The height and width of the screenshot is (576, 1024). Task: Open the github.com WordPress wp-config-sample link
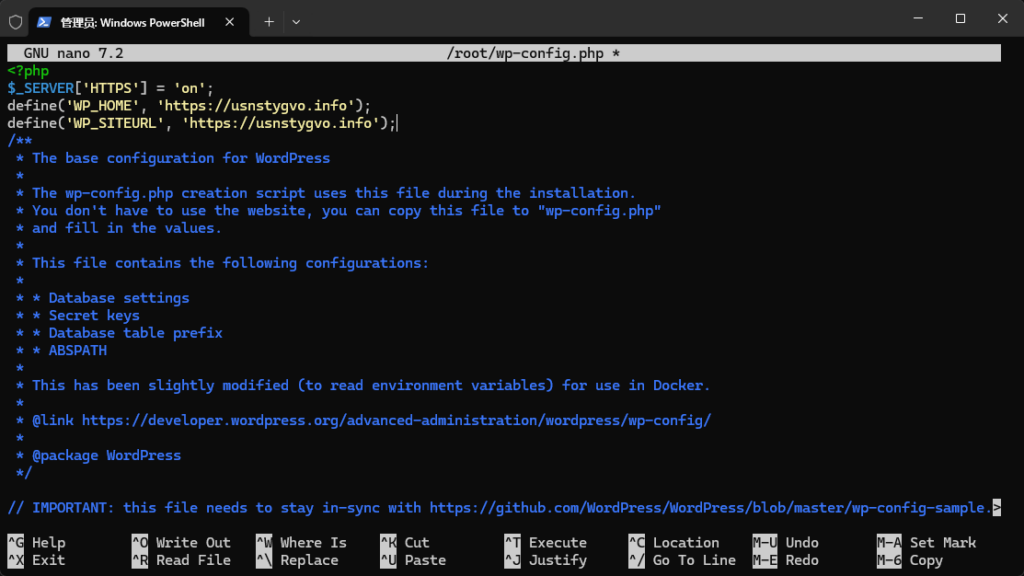(710, 507)
